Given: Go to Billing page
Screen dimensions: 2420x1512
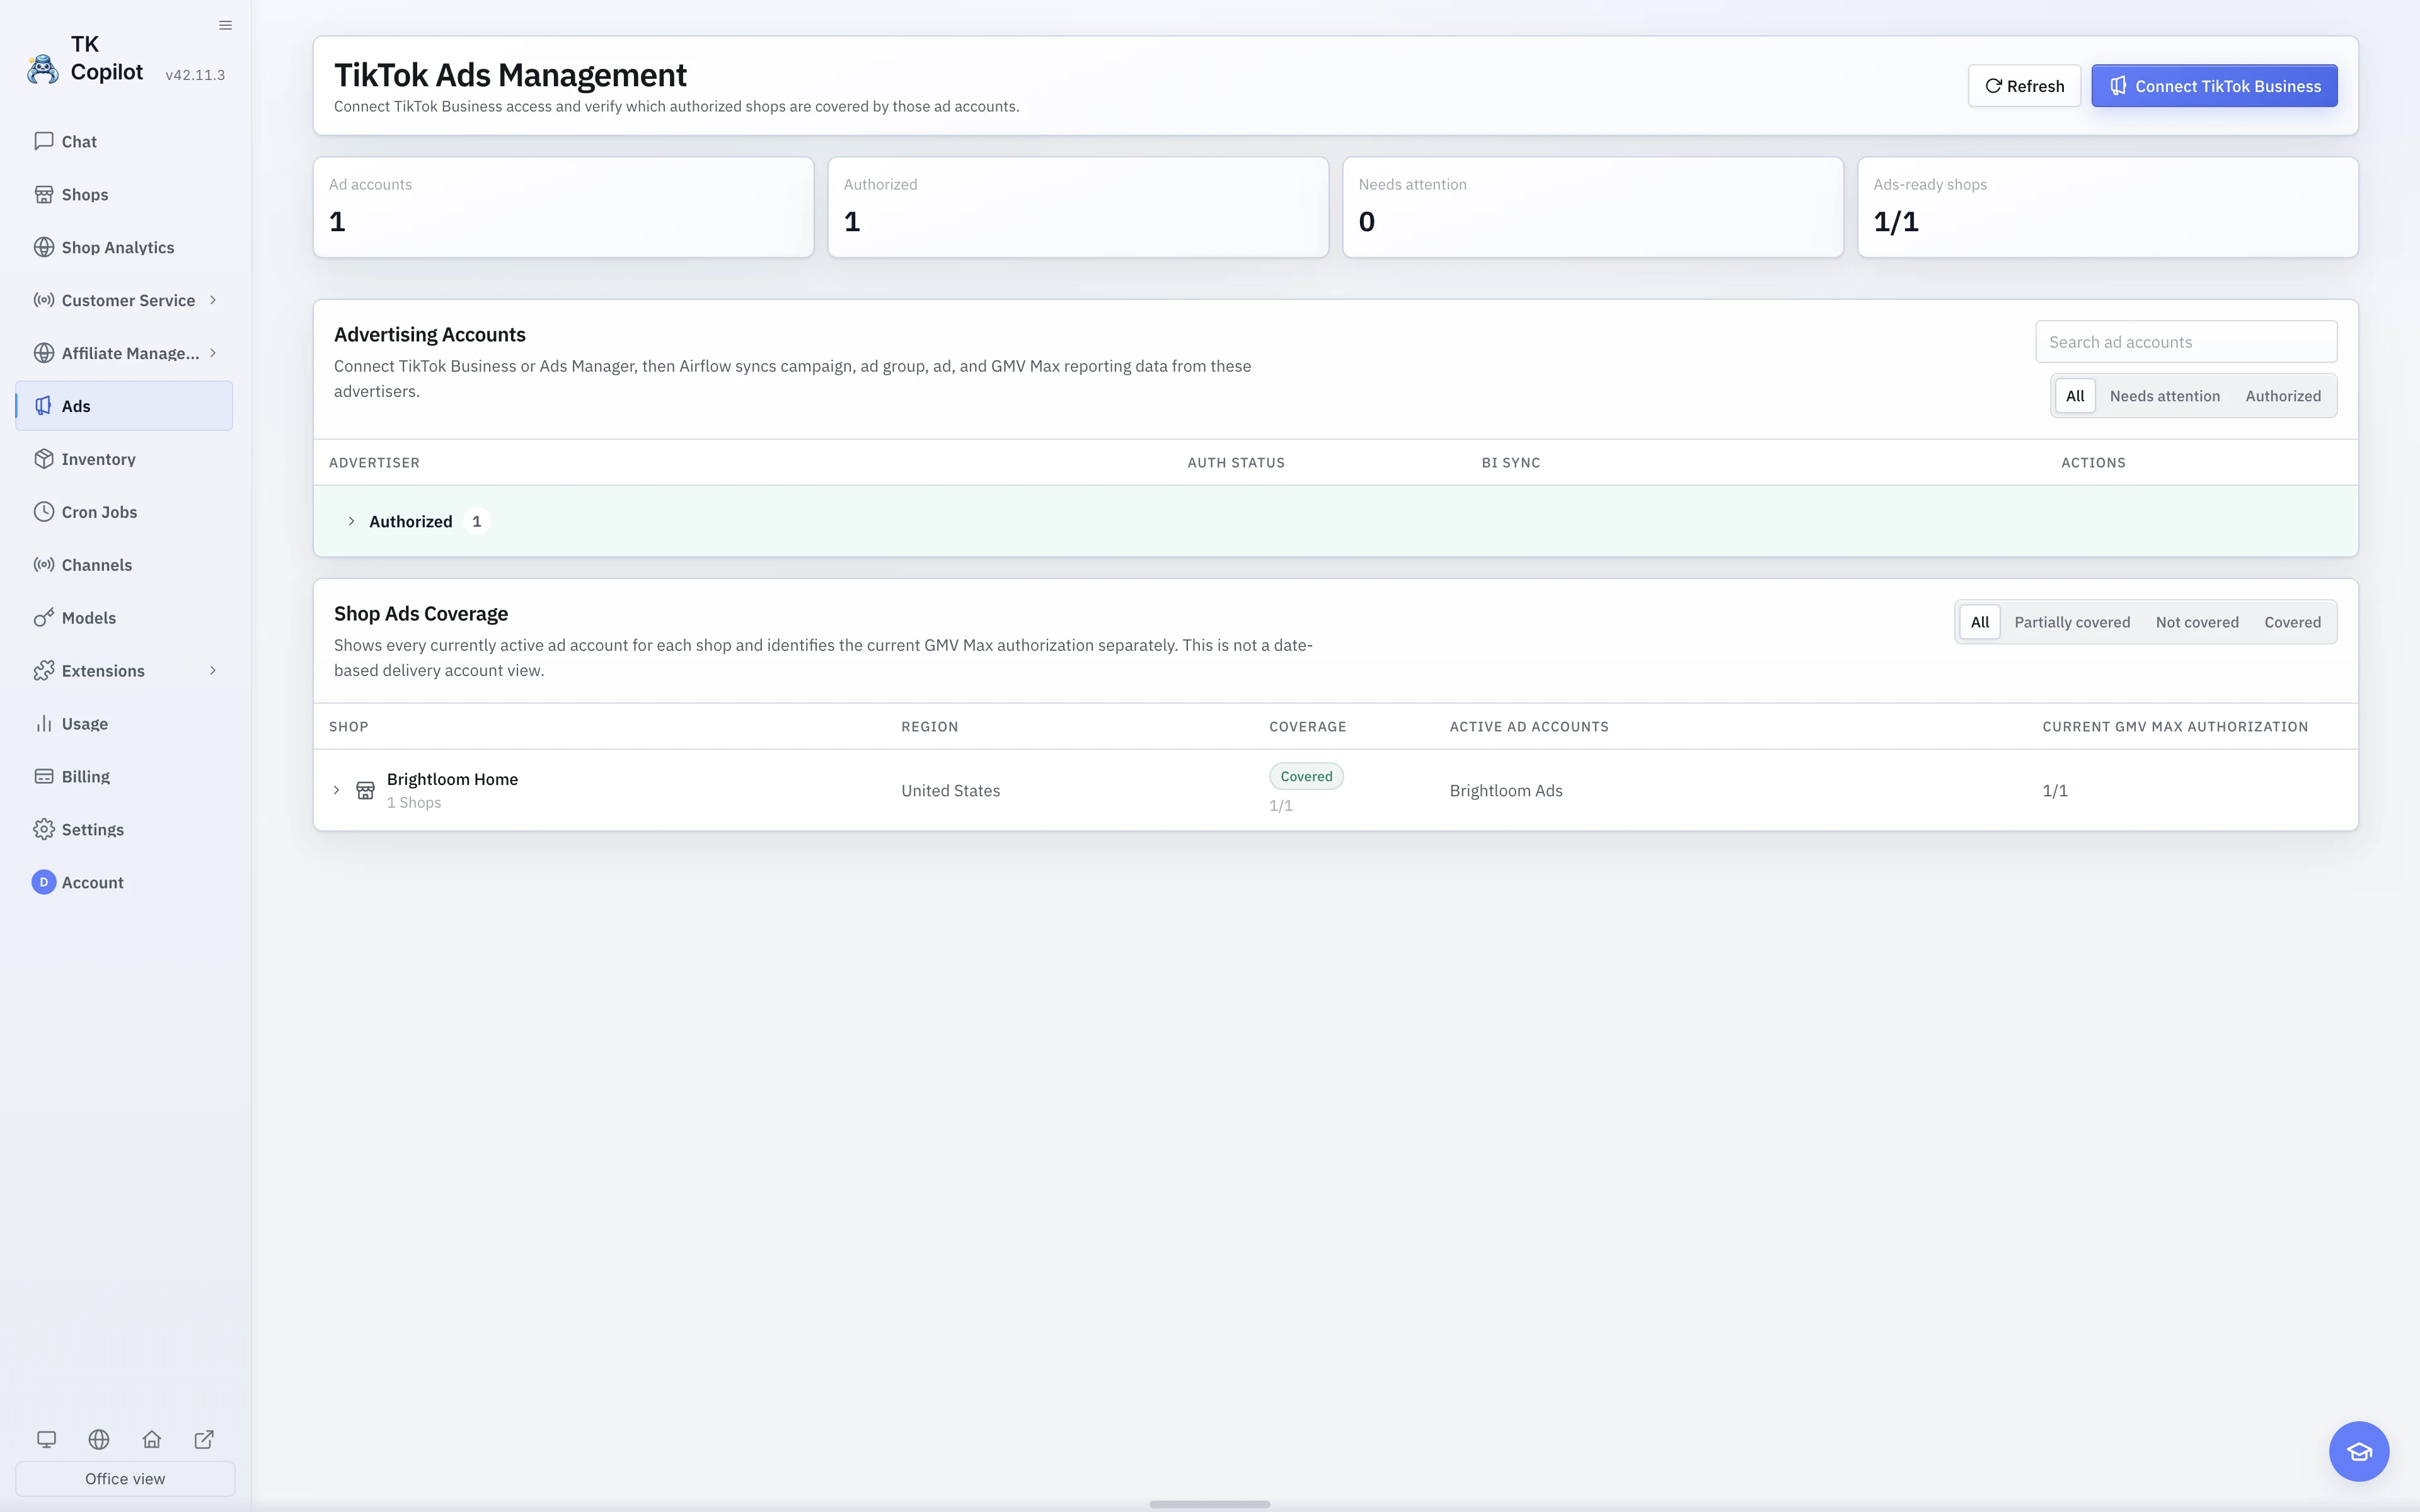Looking at the screenshot, I should pos(124,777).
